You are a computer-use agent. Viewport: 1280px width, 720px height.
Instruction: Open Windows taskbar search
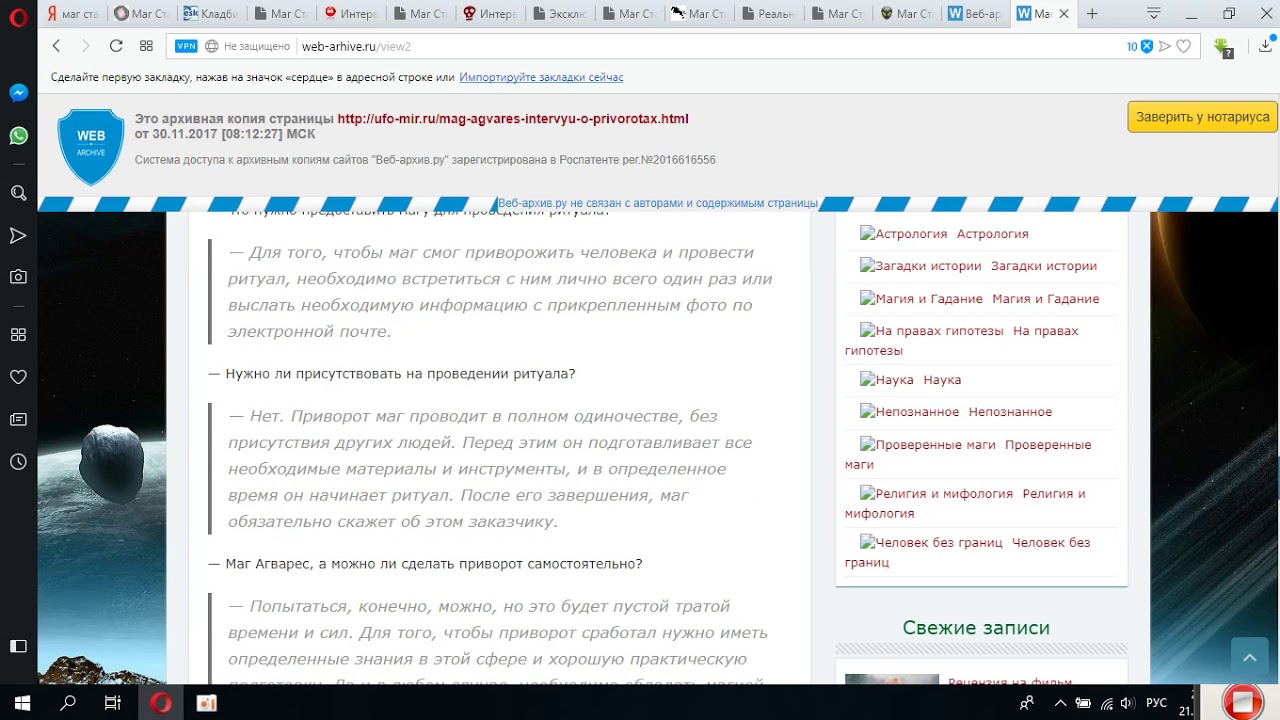tap(68, 703)
